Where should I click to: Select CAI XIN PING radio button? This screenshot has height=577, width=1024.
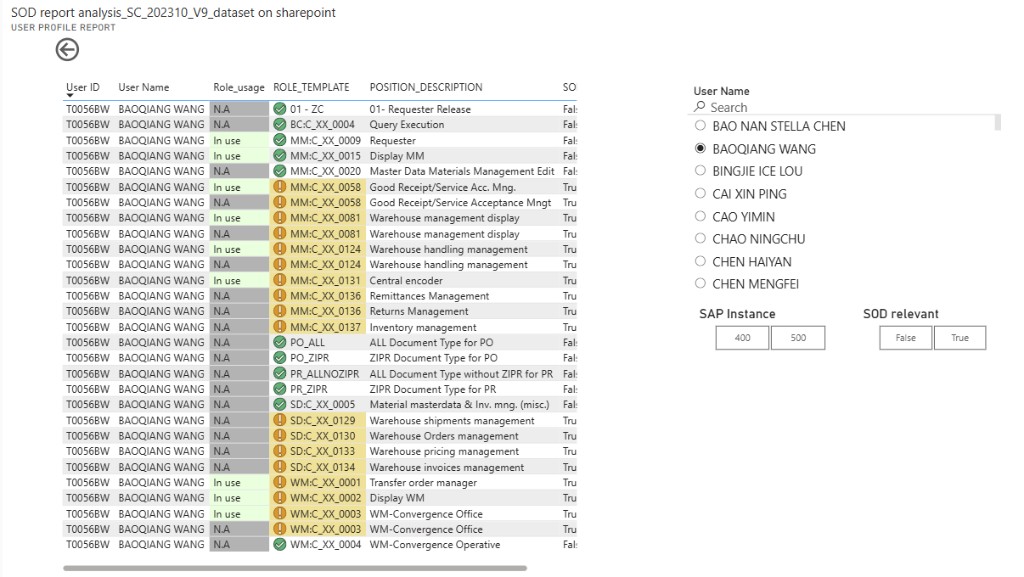700,193
